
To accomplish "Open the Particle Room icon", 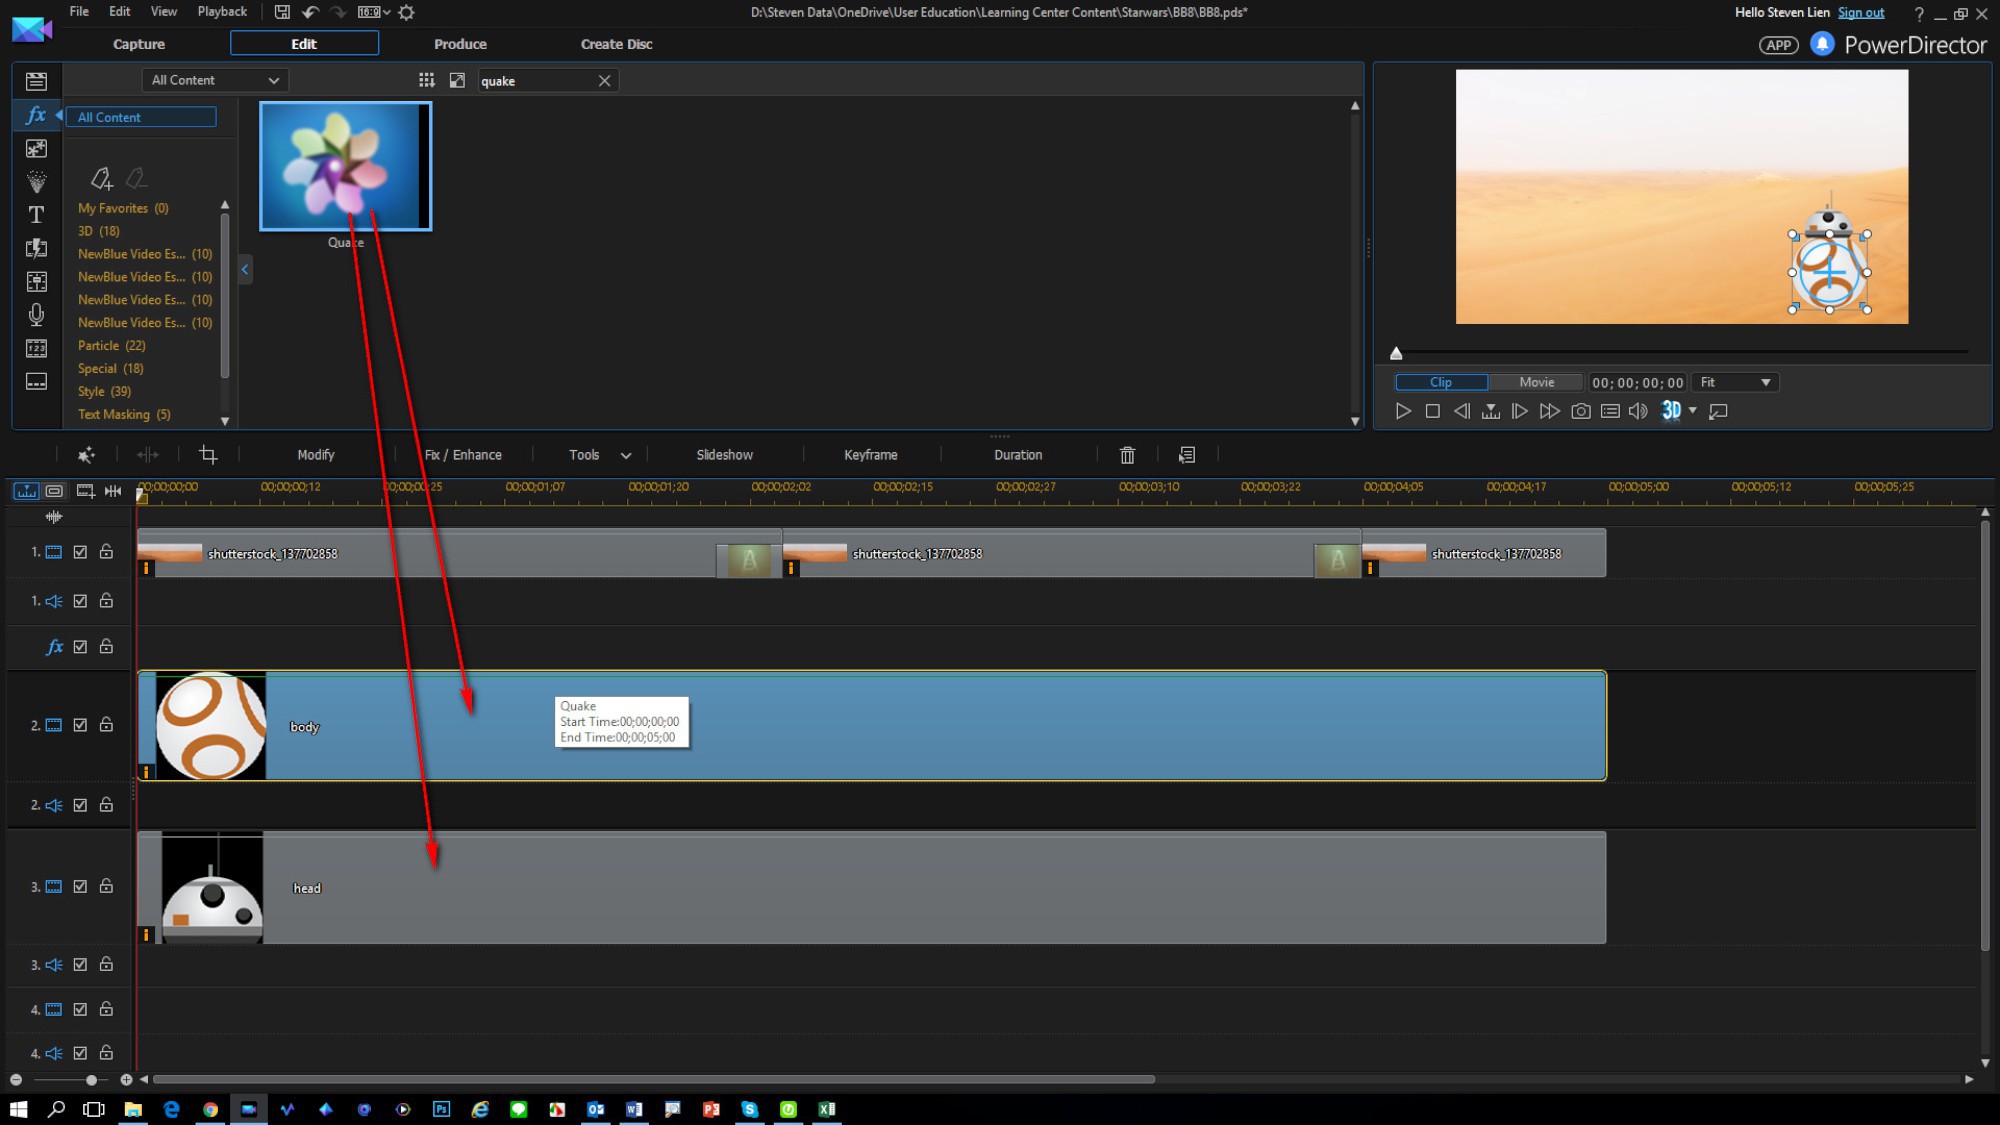I will coord(36,181).
